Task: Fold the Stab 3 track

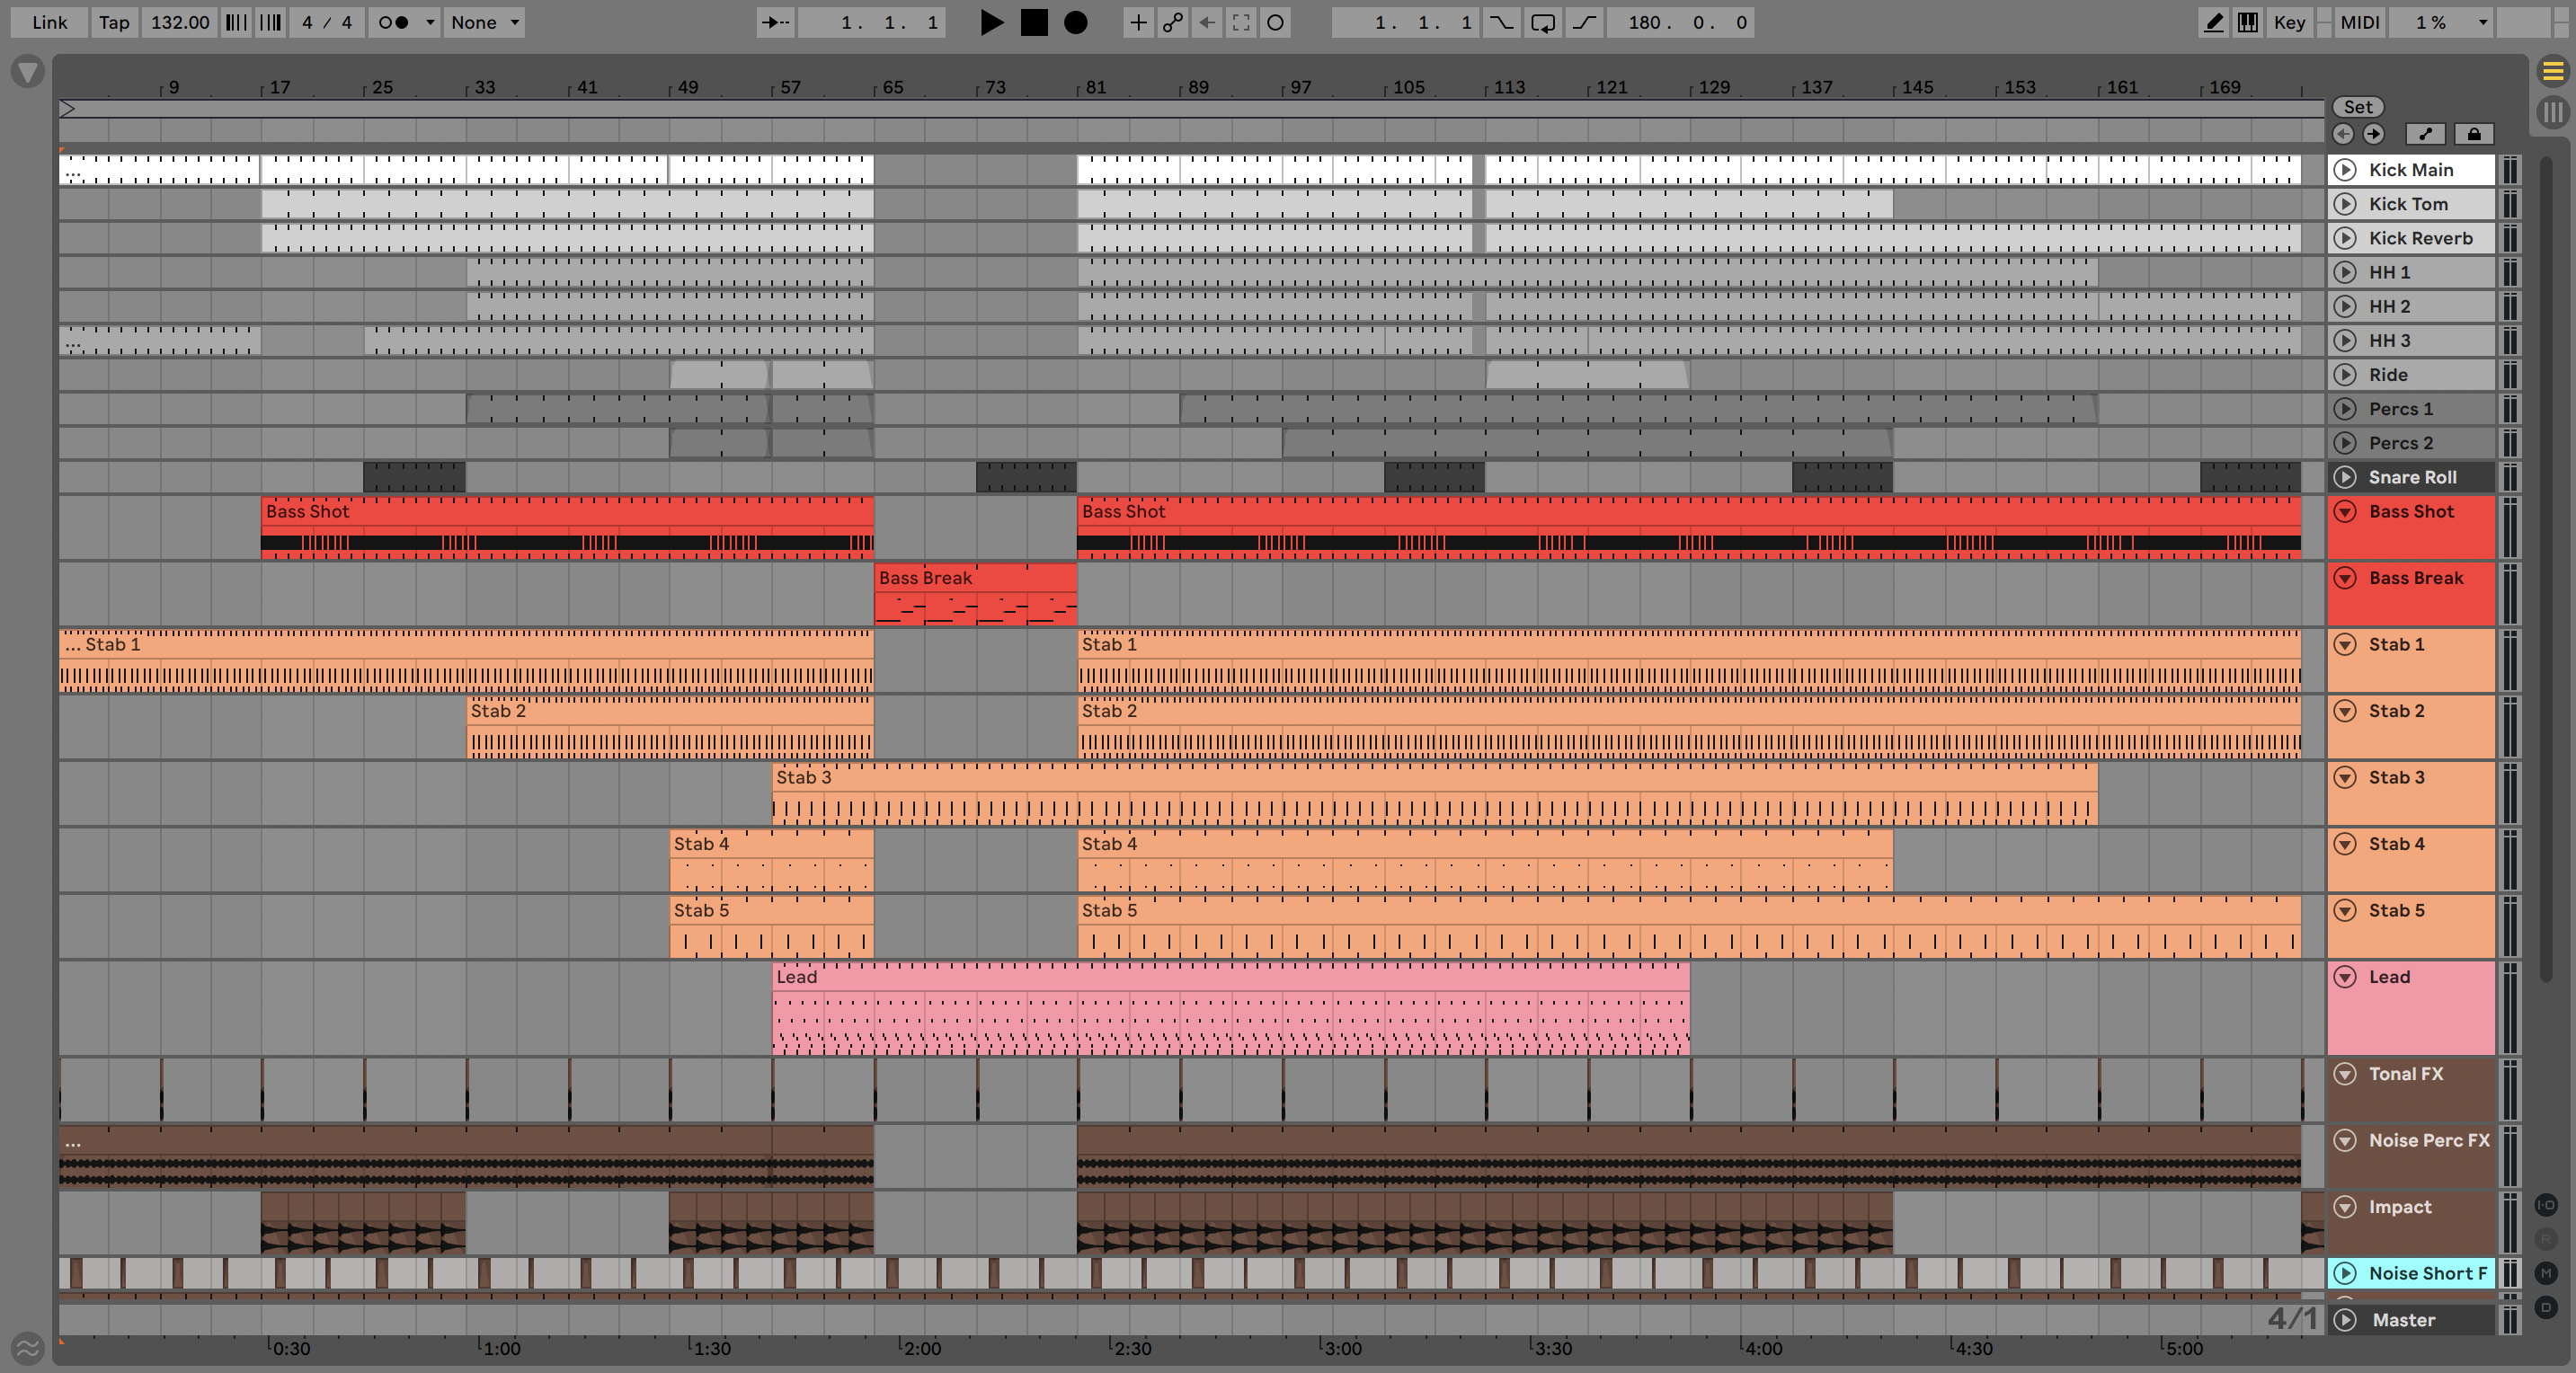Action: pyautogui.click(x=2345, y=778)
